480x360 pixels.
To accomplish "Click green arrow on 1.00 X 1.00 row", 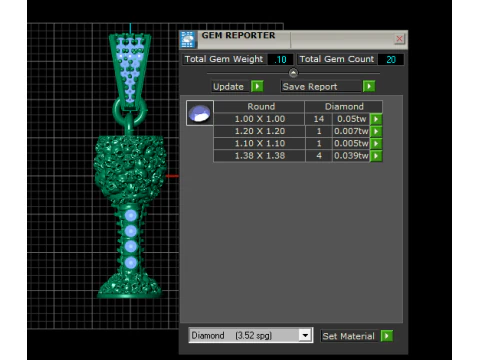I will [x=376, y=119].
